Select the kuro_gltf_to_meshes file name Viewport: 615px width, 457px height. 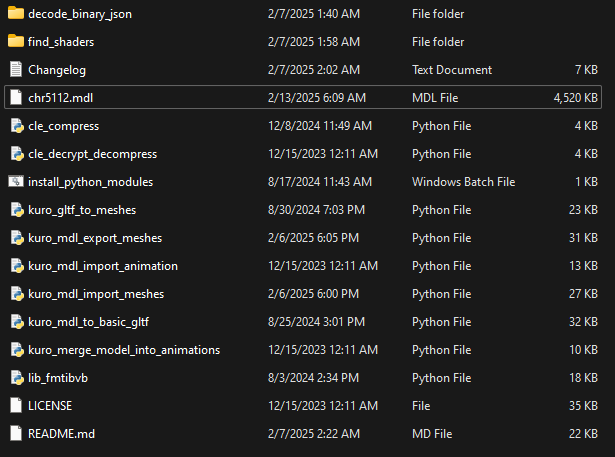pos(82,210)
